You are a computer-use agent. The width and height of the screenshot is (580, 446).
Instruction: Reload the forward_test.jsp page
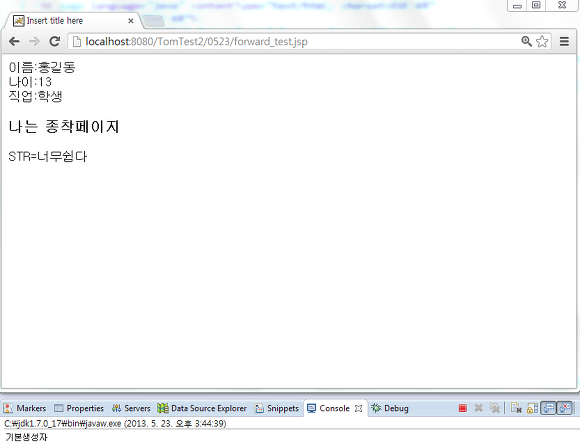click(55, 41)
